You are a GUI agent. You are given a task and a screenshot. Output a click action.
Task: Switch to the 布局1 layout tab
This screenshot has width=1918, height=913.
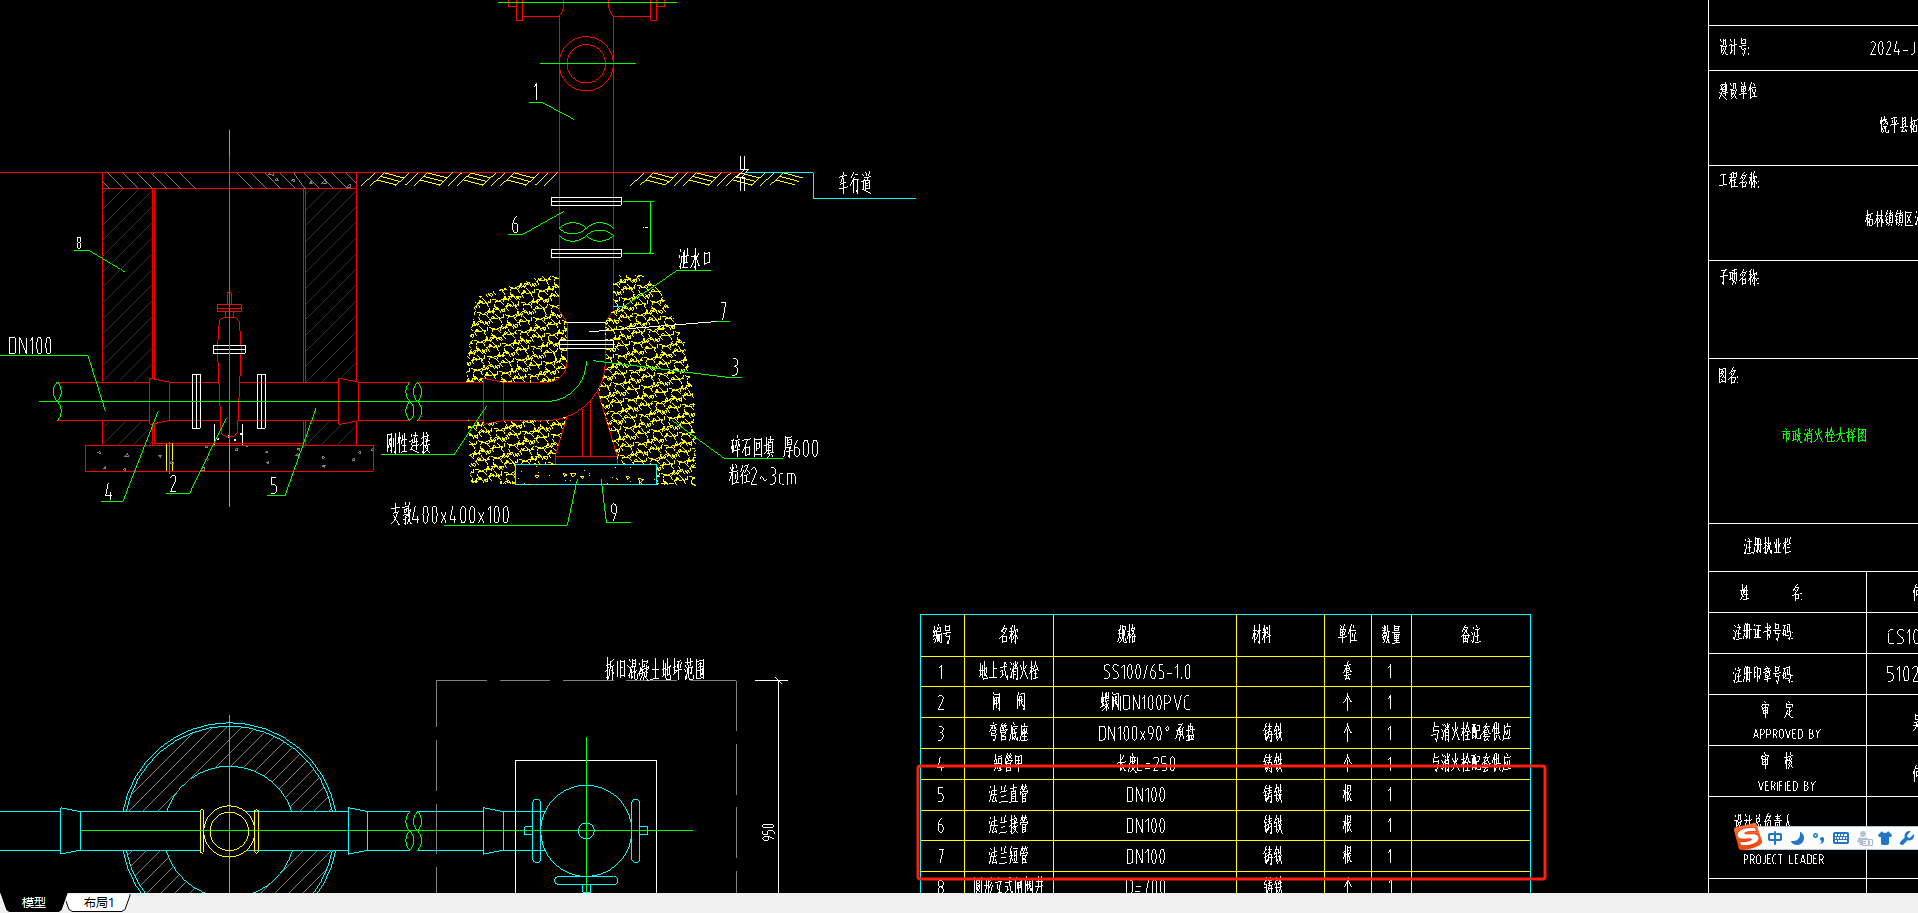98,902
